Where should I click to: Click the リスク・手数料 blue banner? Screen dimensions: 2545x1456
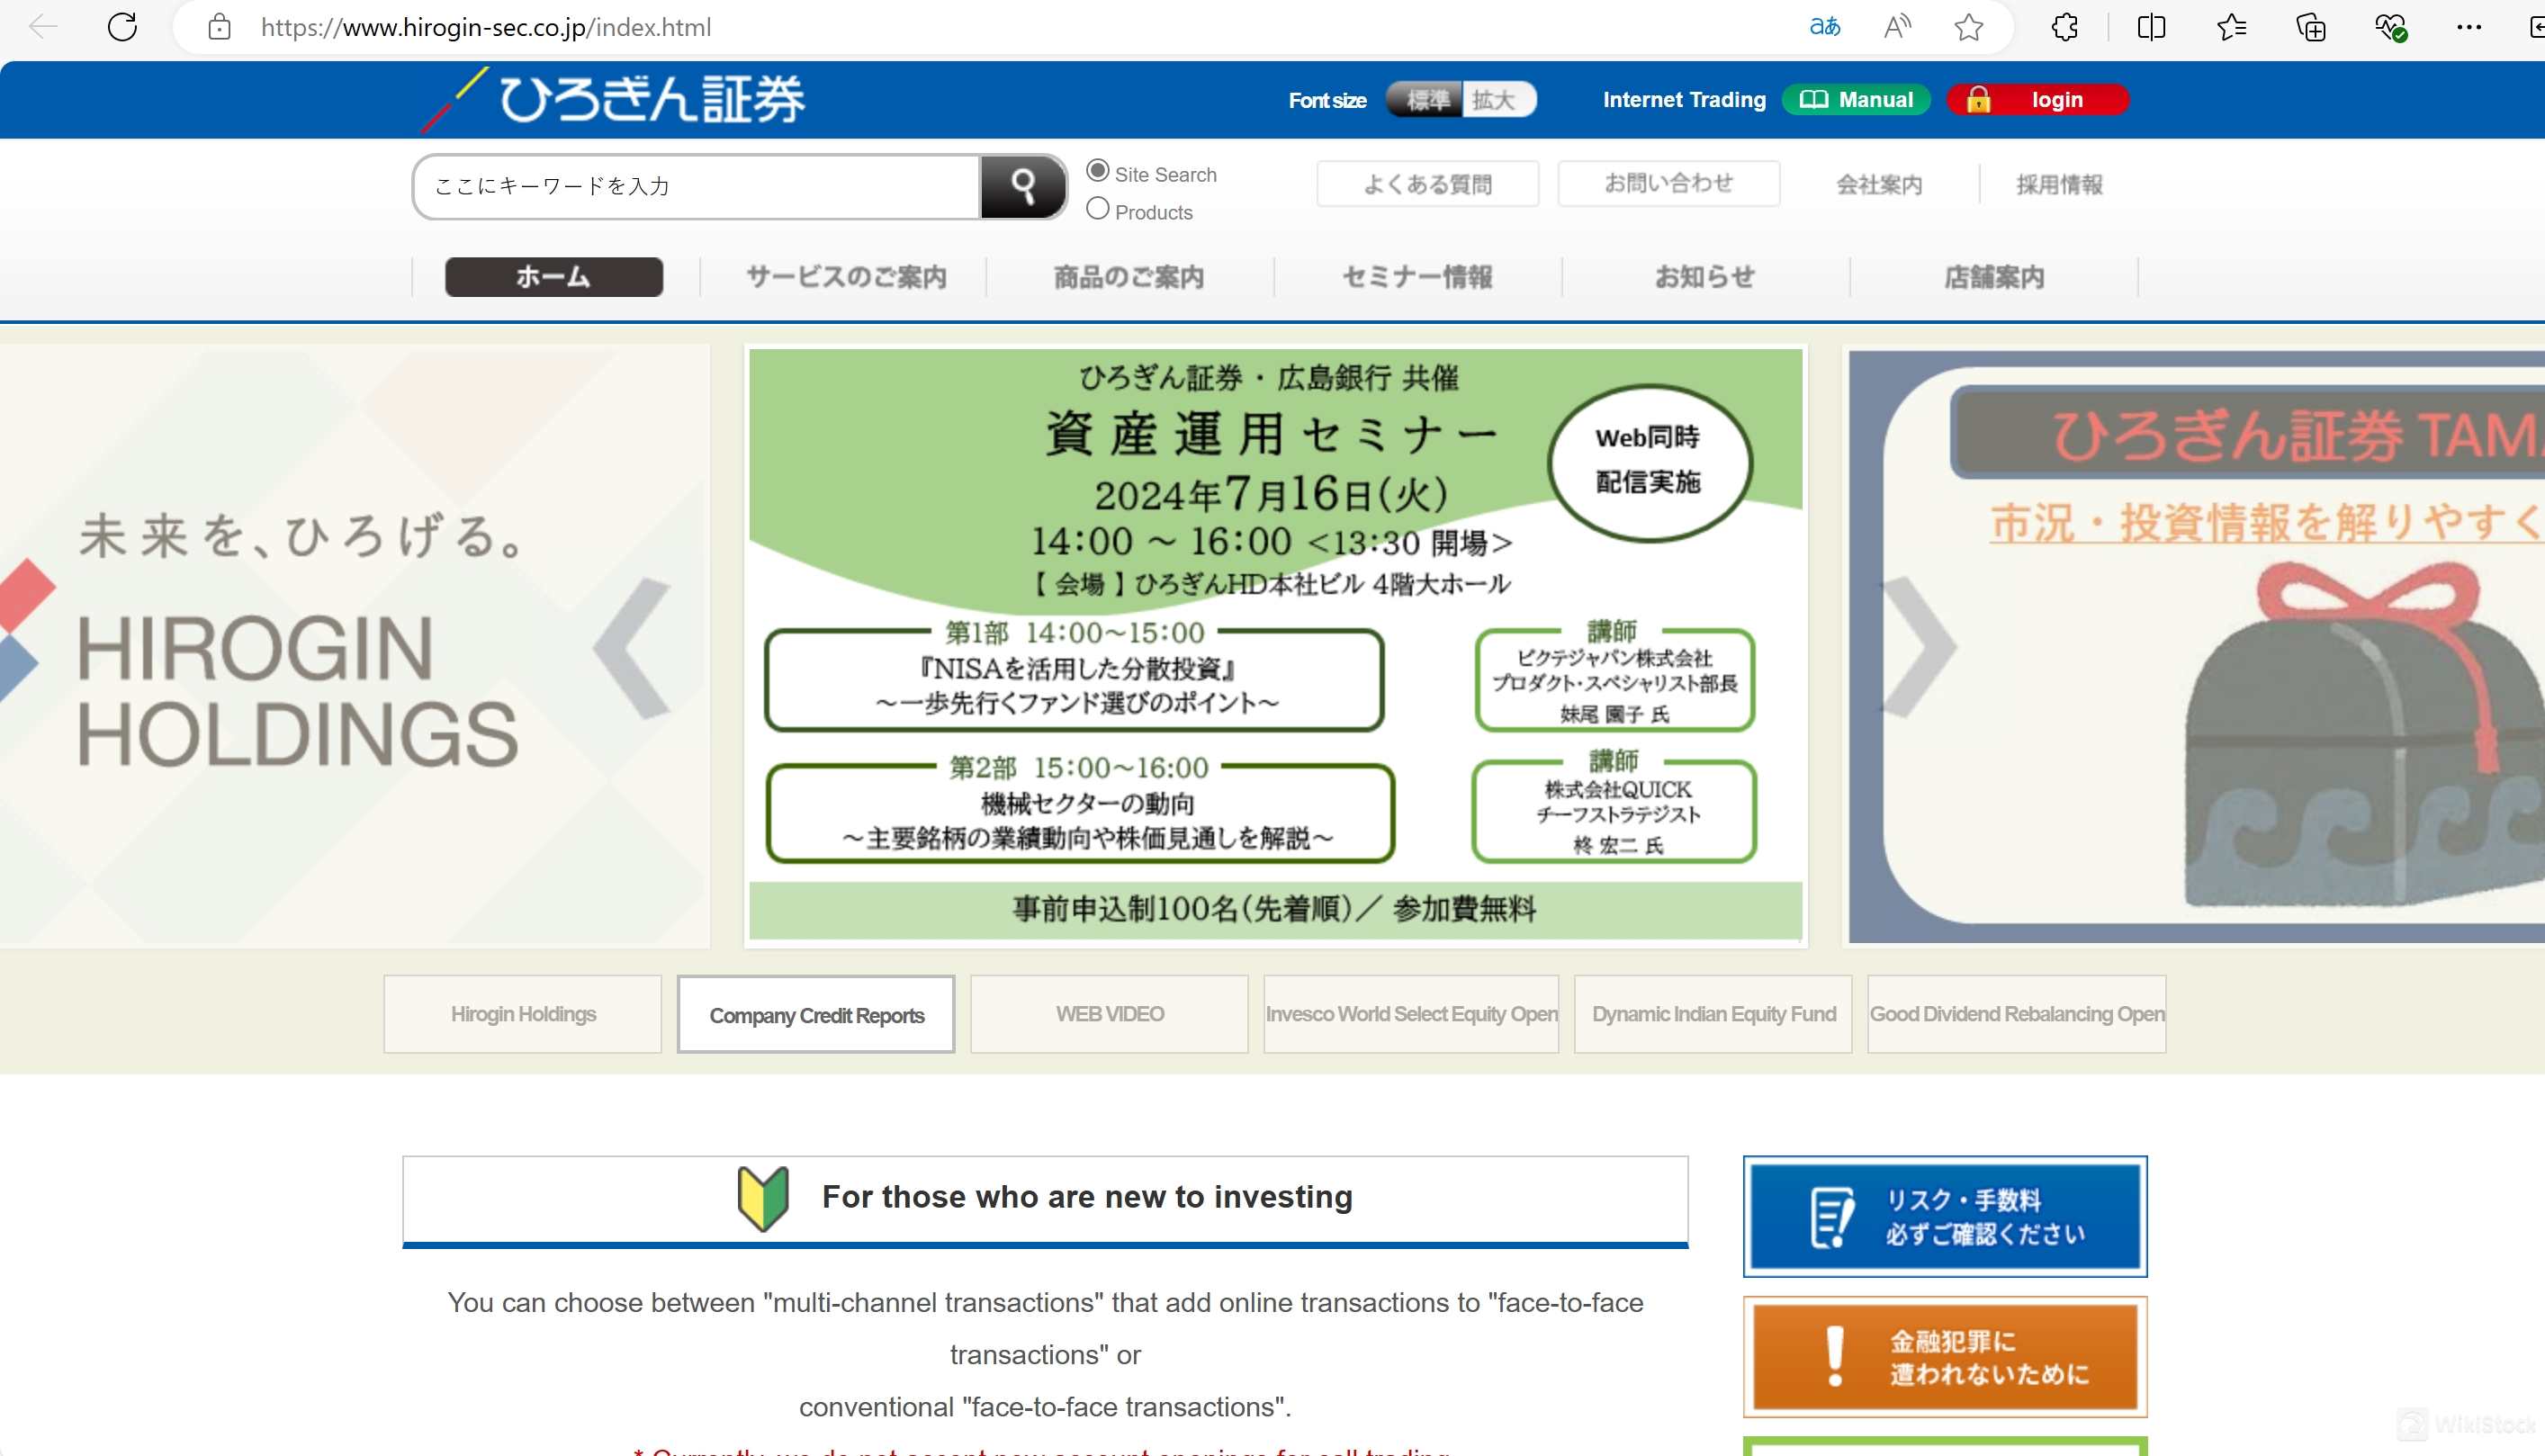(1945, 1216)
